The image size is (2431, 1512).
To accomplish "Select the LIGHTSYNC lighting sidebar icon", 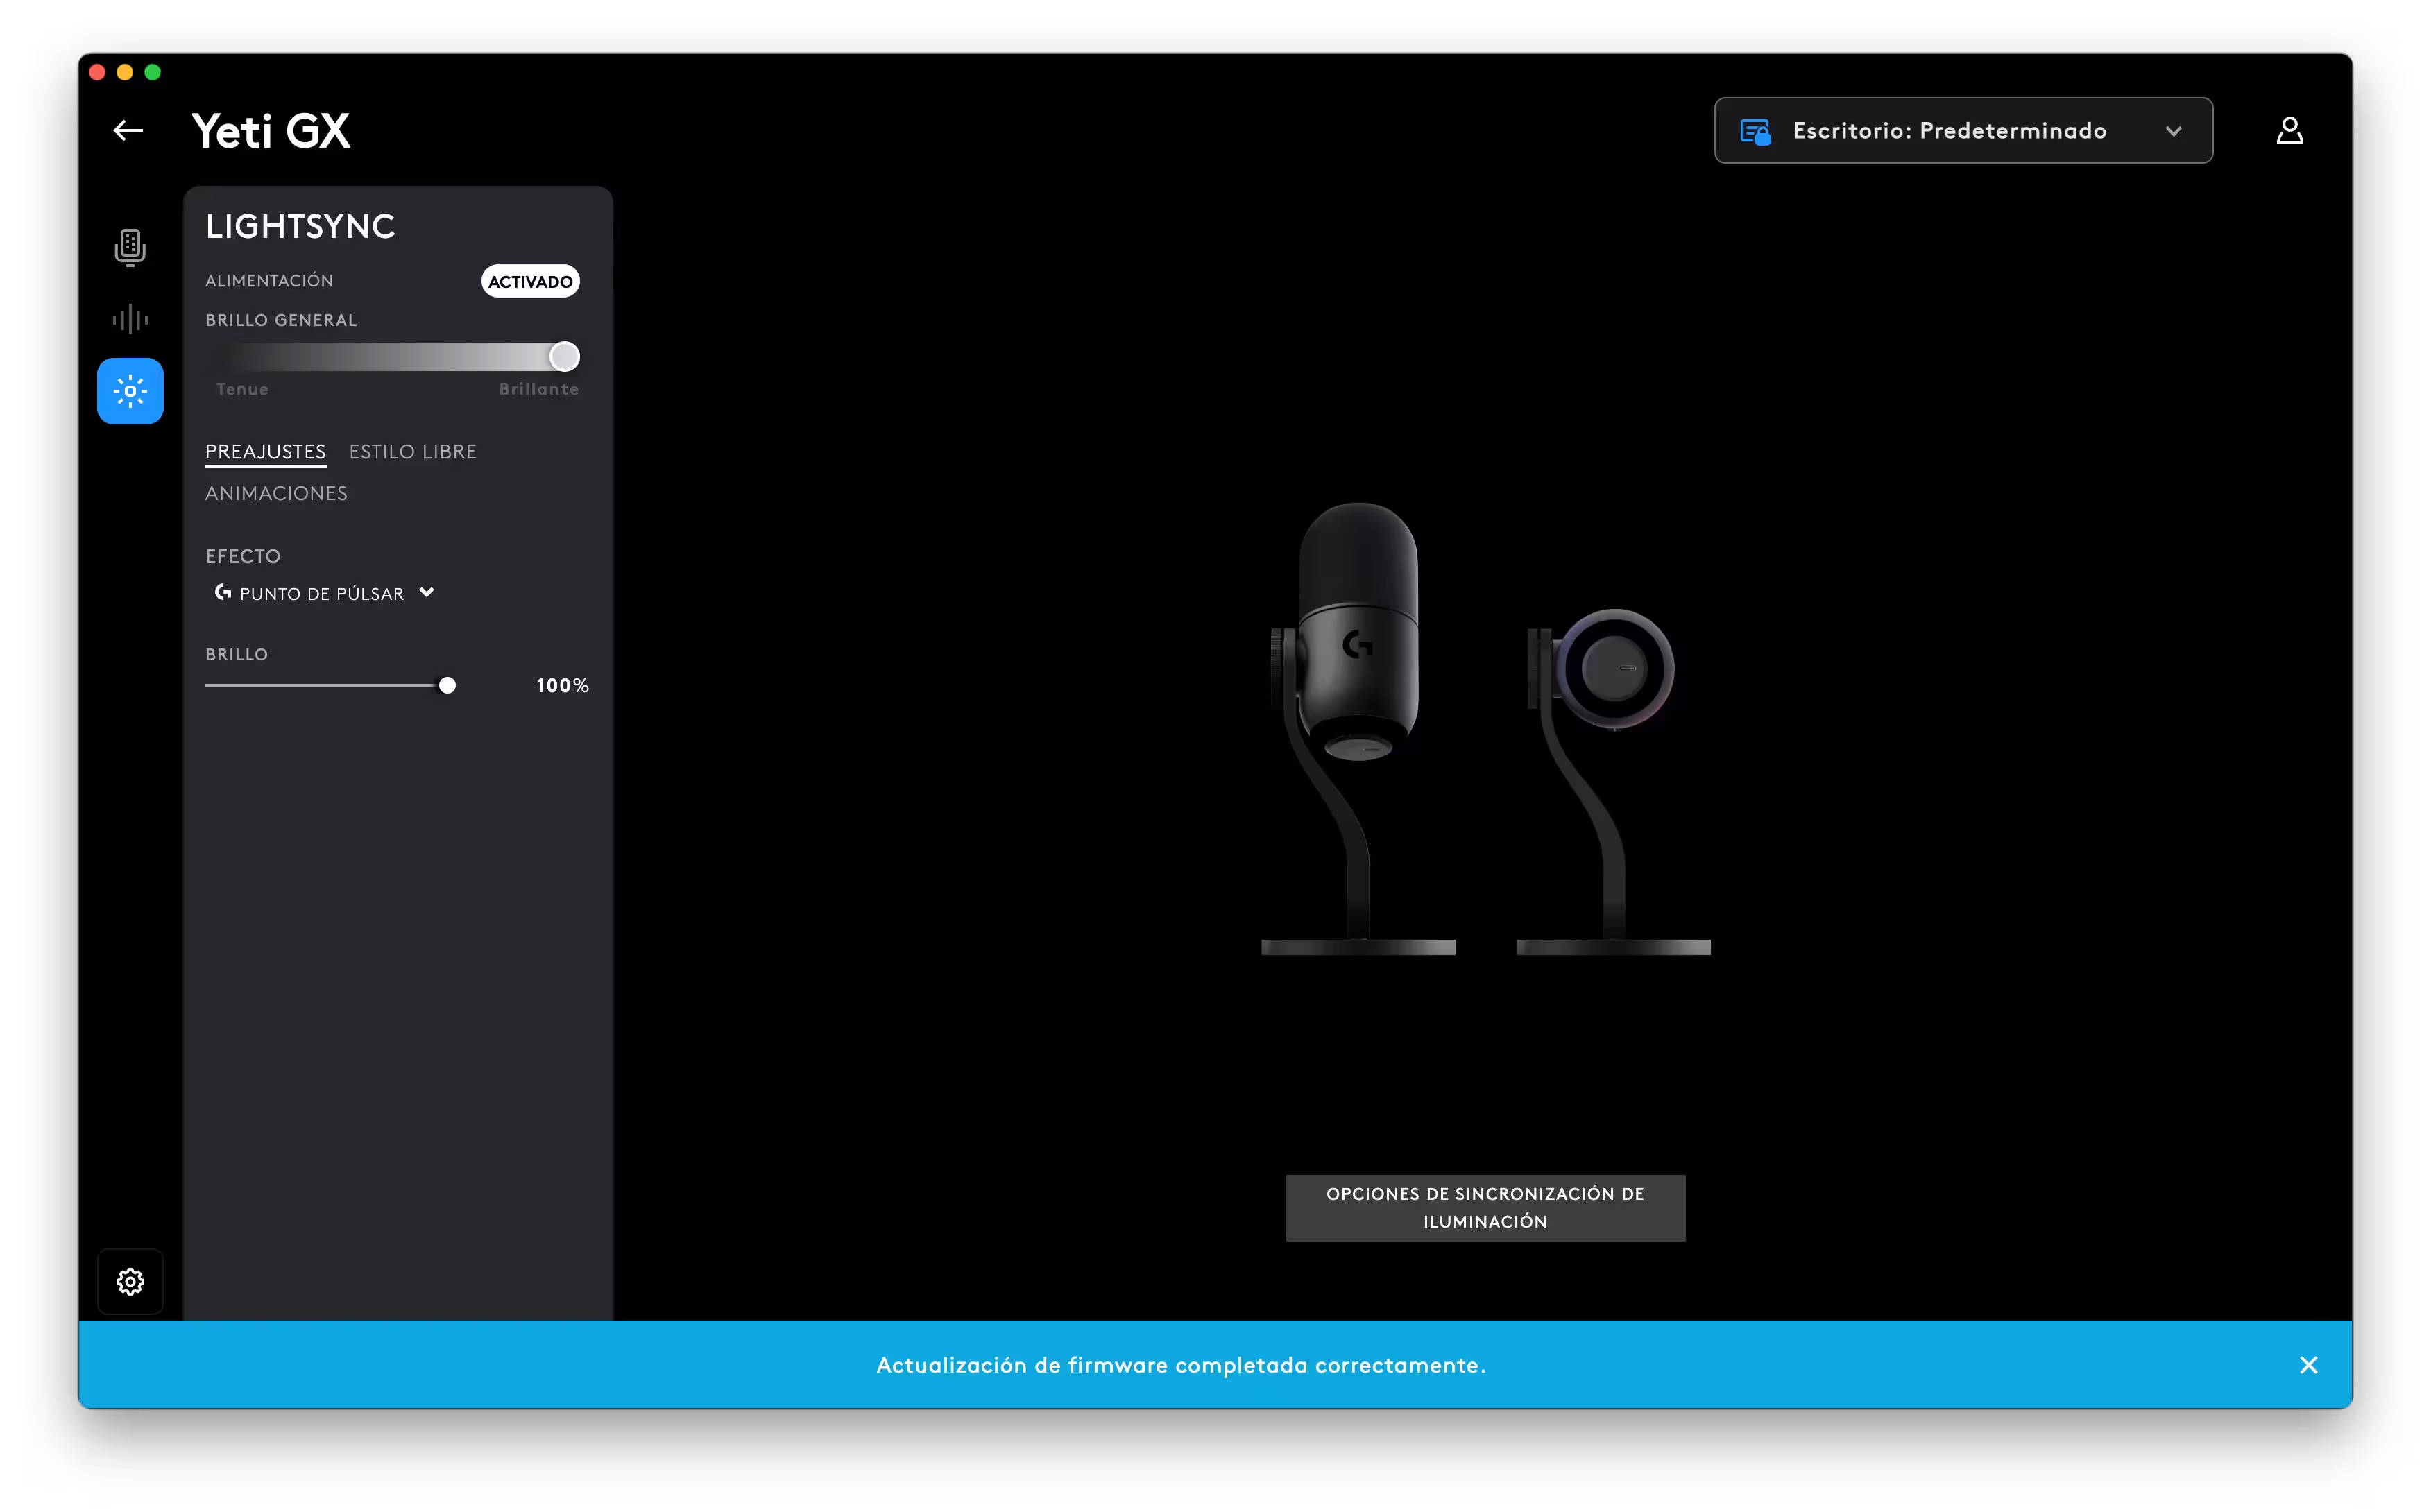I will [x=130, y=391].
